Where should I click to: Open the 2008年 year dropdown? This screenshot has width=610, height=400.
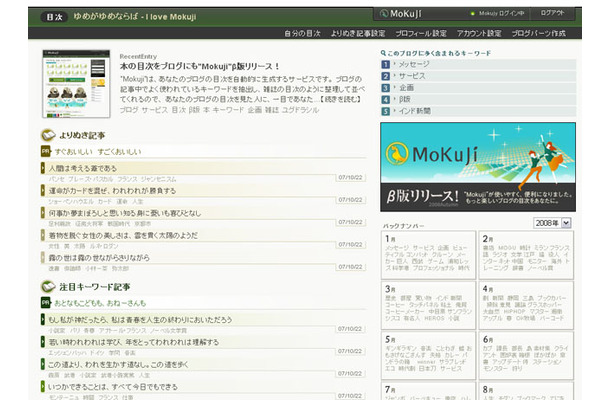coord(552,223)
